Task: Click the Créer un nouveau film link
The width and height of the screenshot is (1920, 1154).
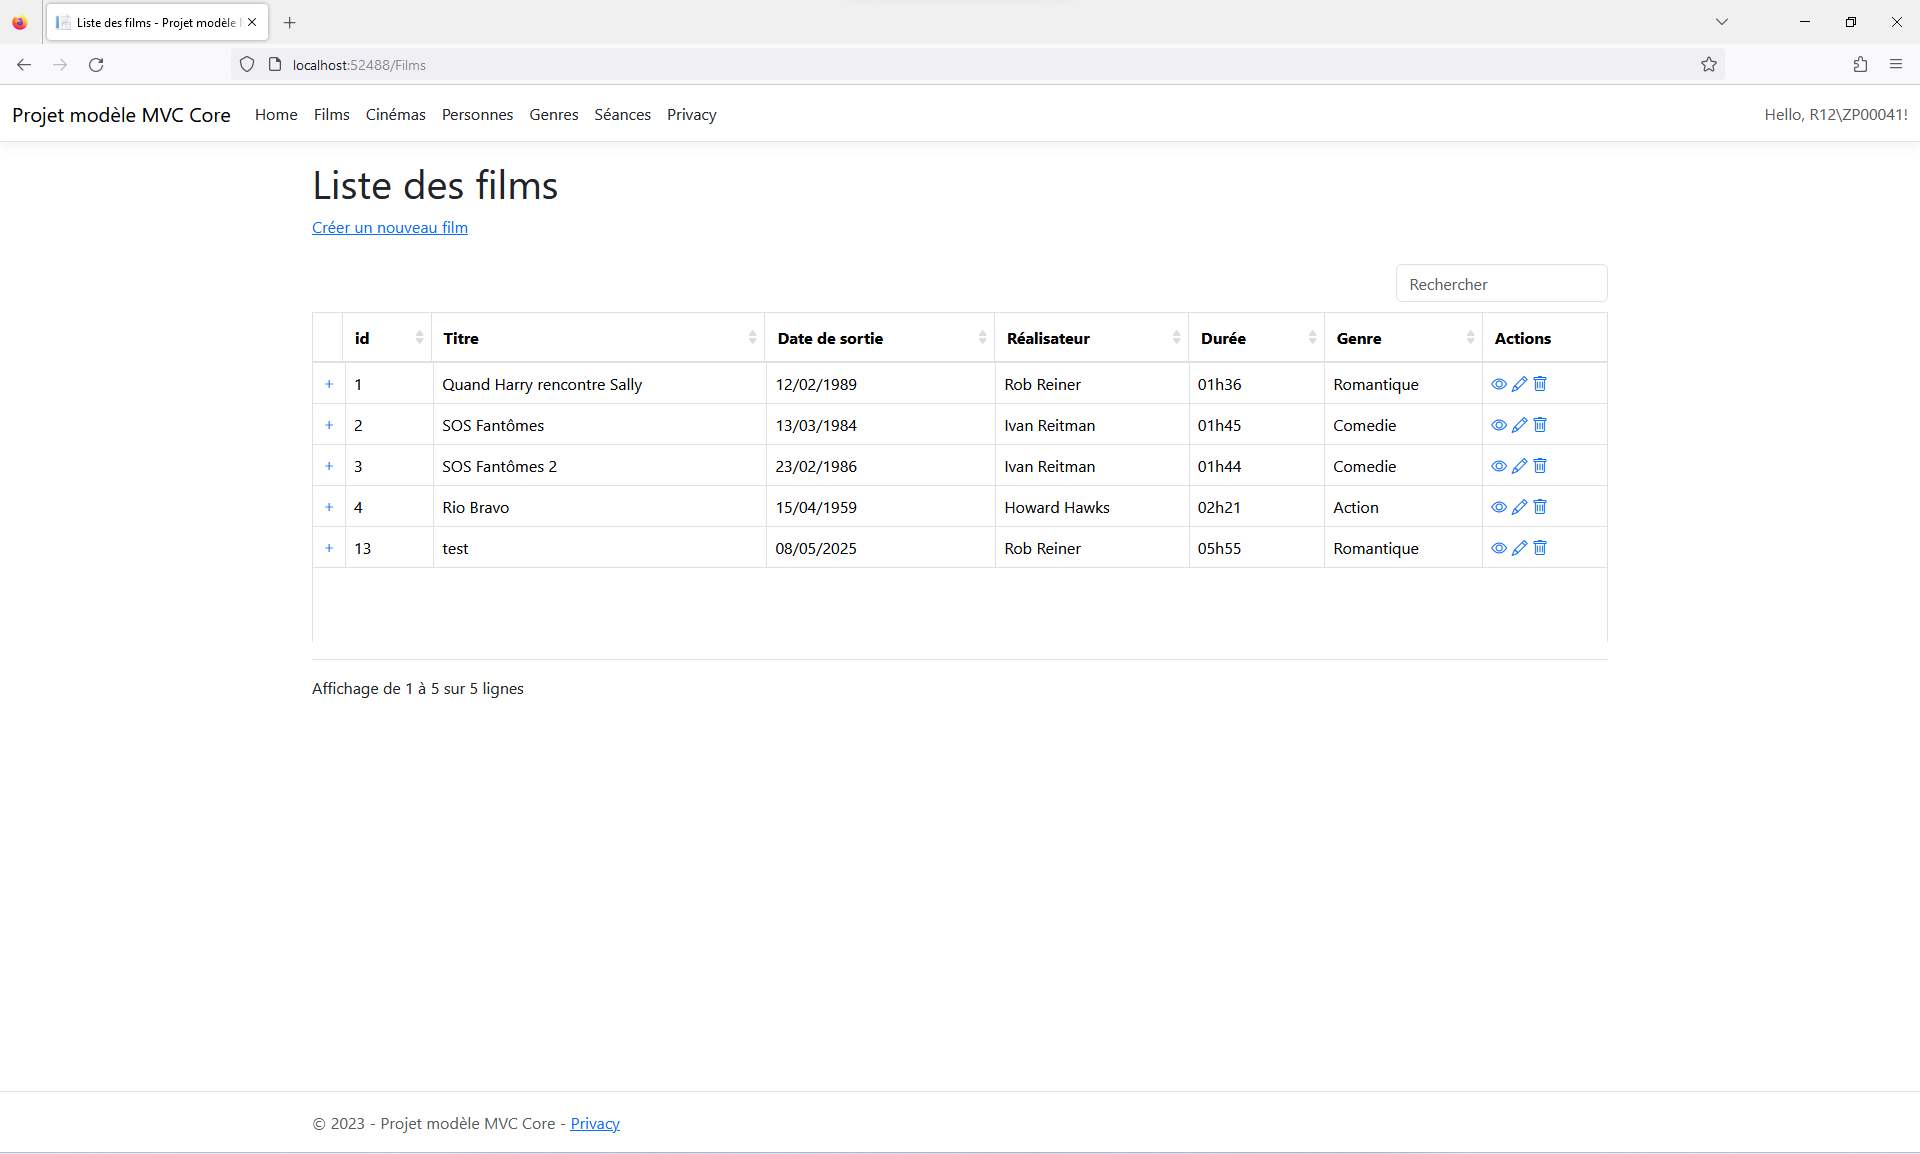Action: pos(389,228)
